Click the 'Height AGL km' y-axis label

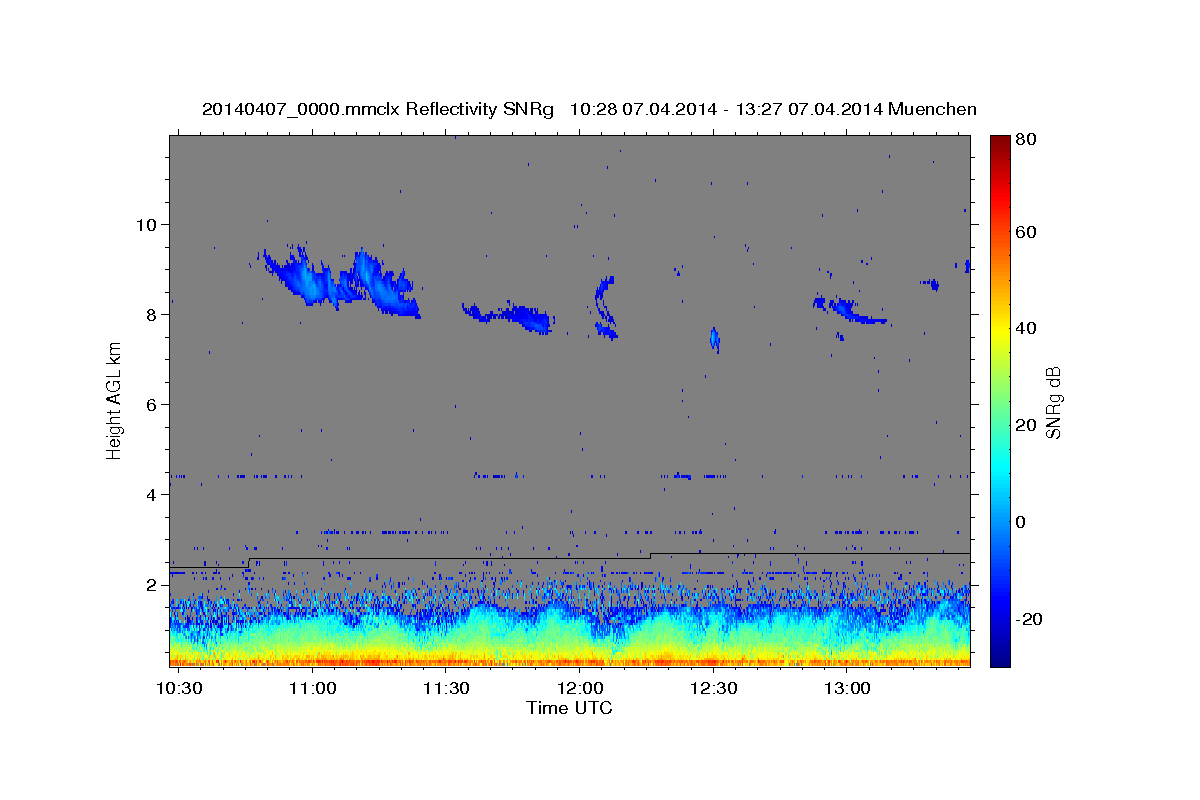(x=114, y=400)
